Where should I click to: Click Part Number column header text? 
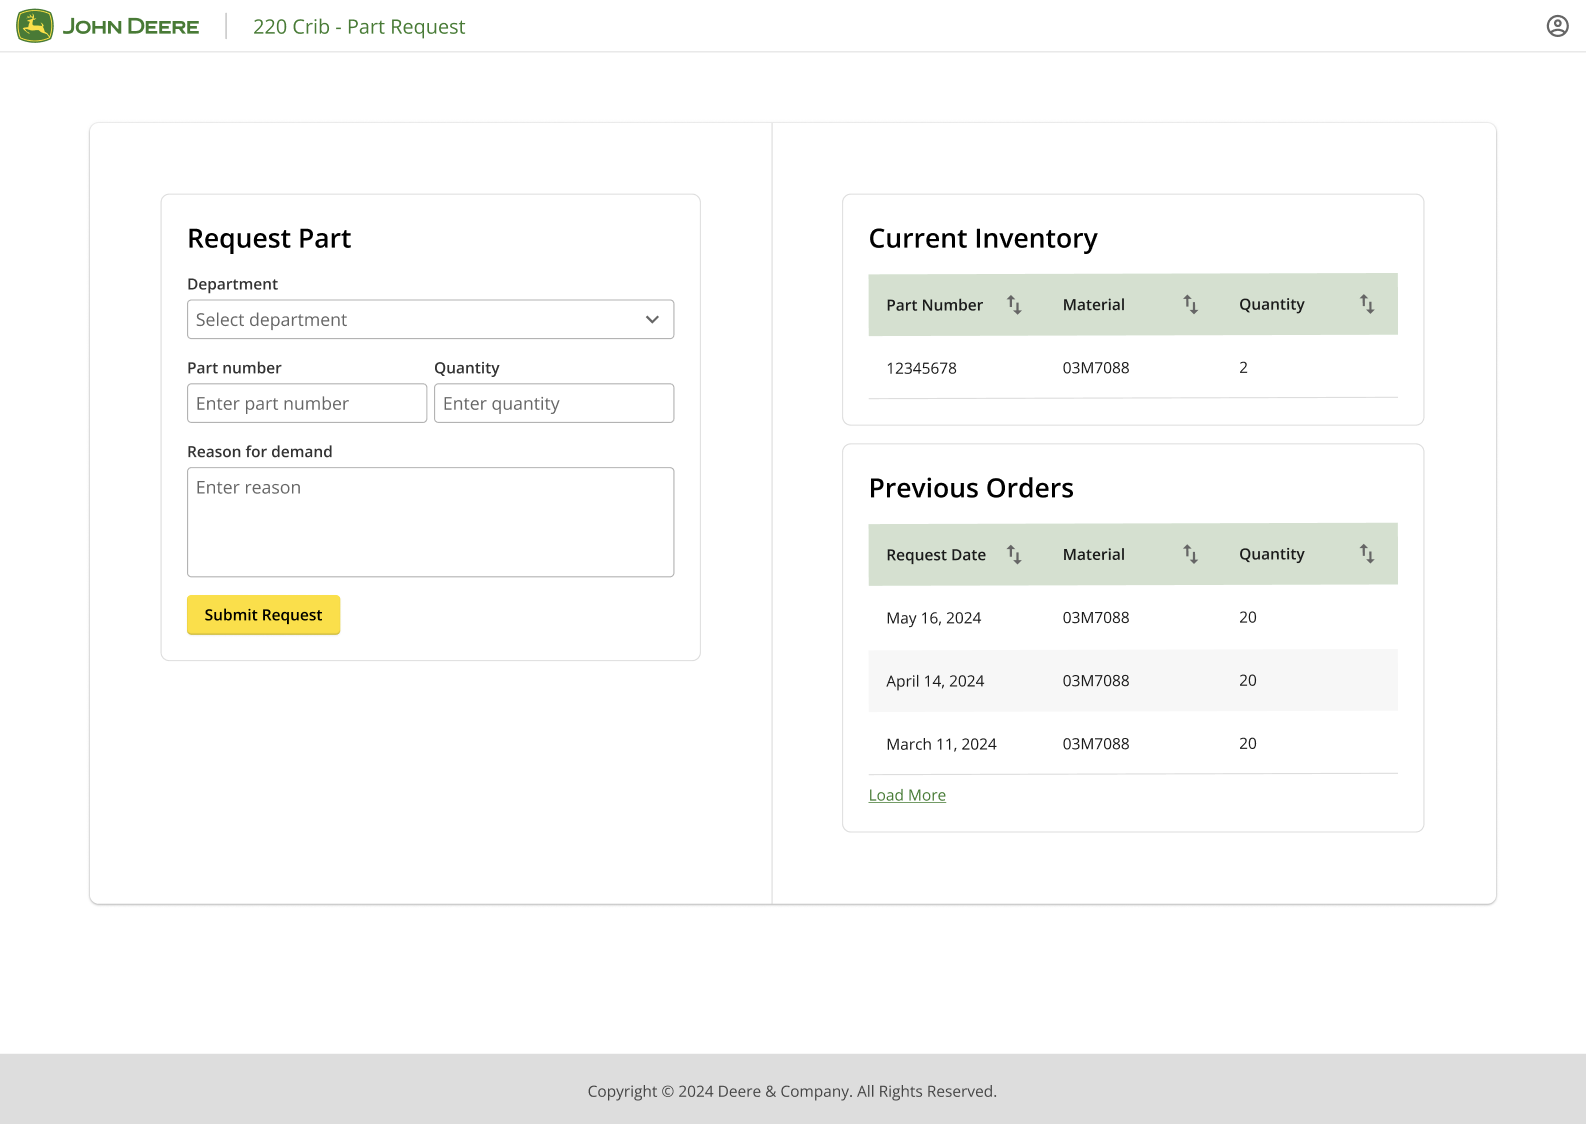(934, 305)
